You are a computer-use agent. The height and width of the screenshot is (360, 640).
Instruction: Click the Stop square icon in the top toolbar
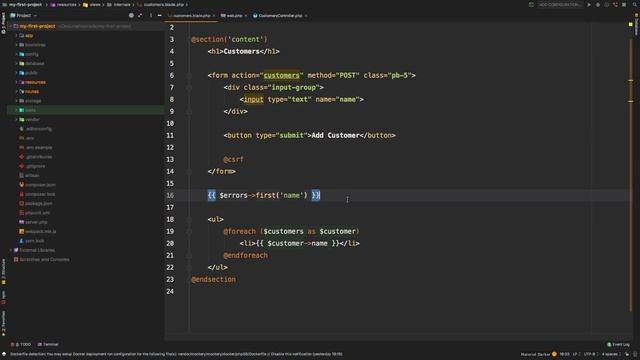(624, 5)
